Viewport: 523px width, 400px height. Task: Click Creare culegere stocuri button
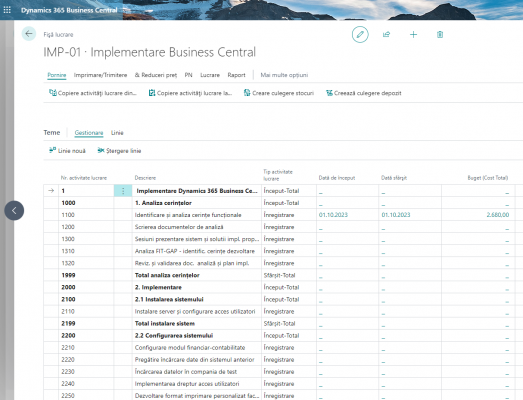point(279,93)
